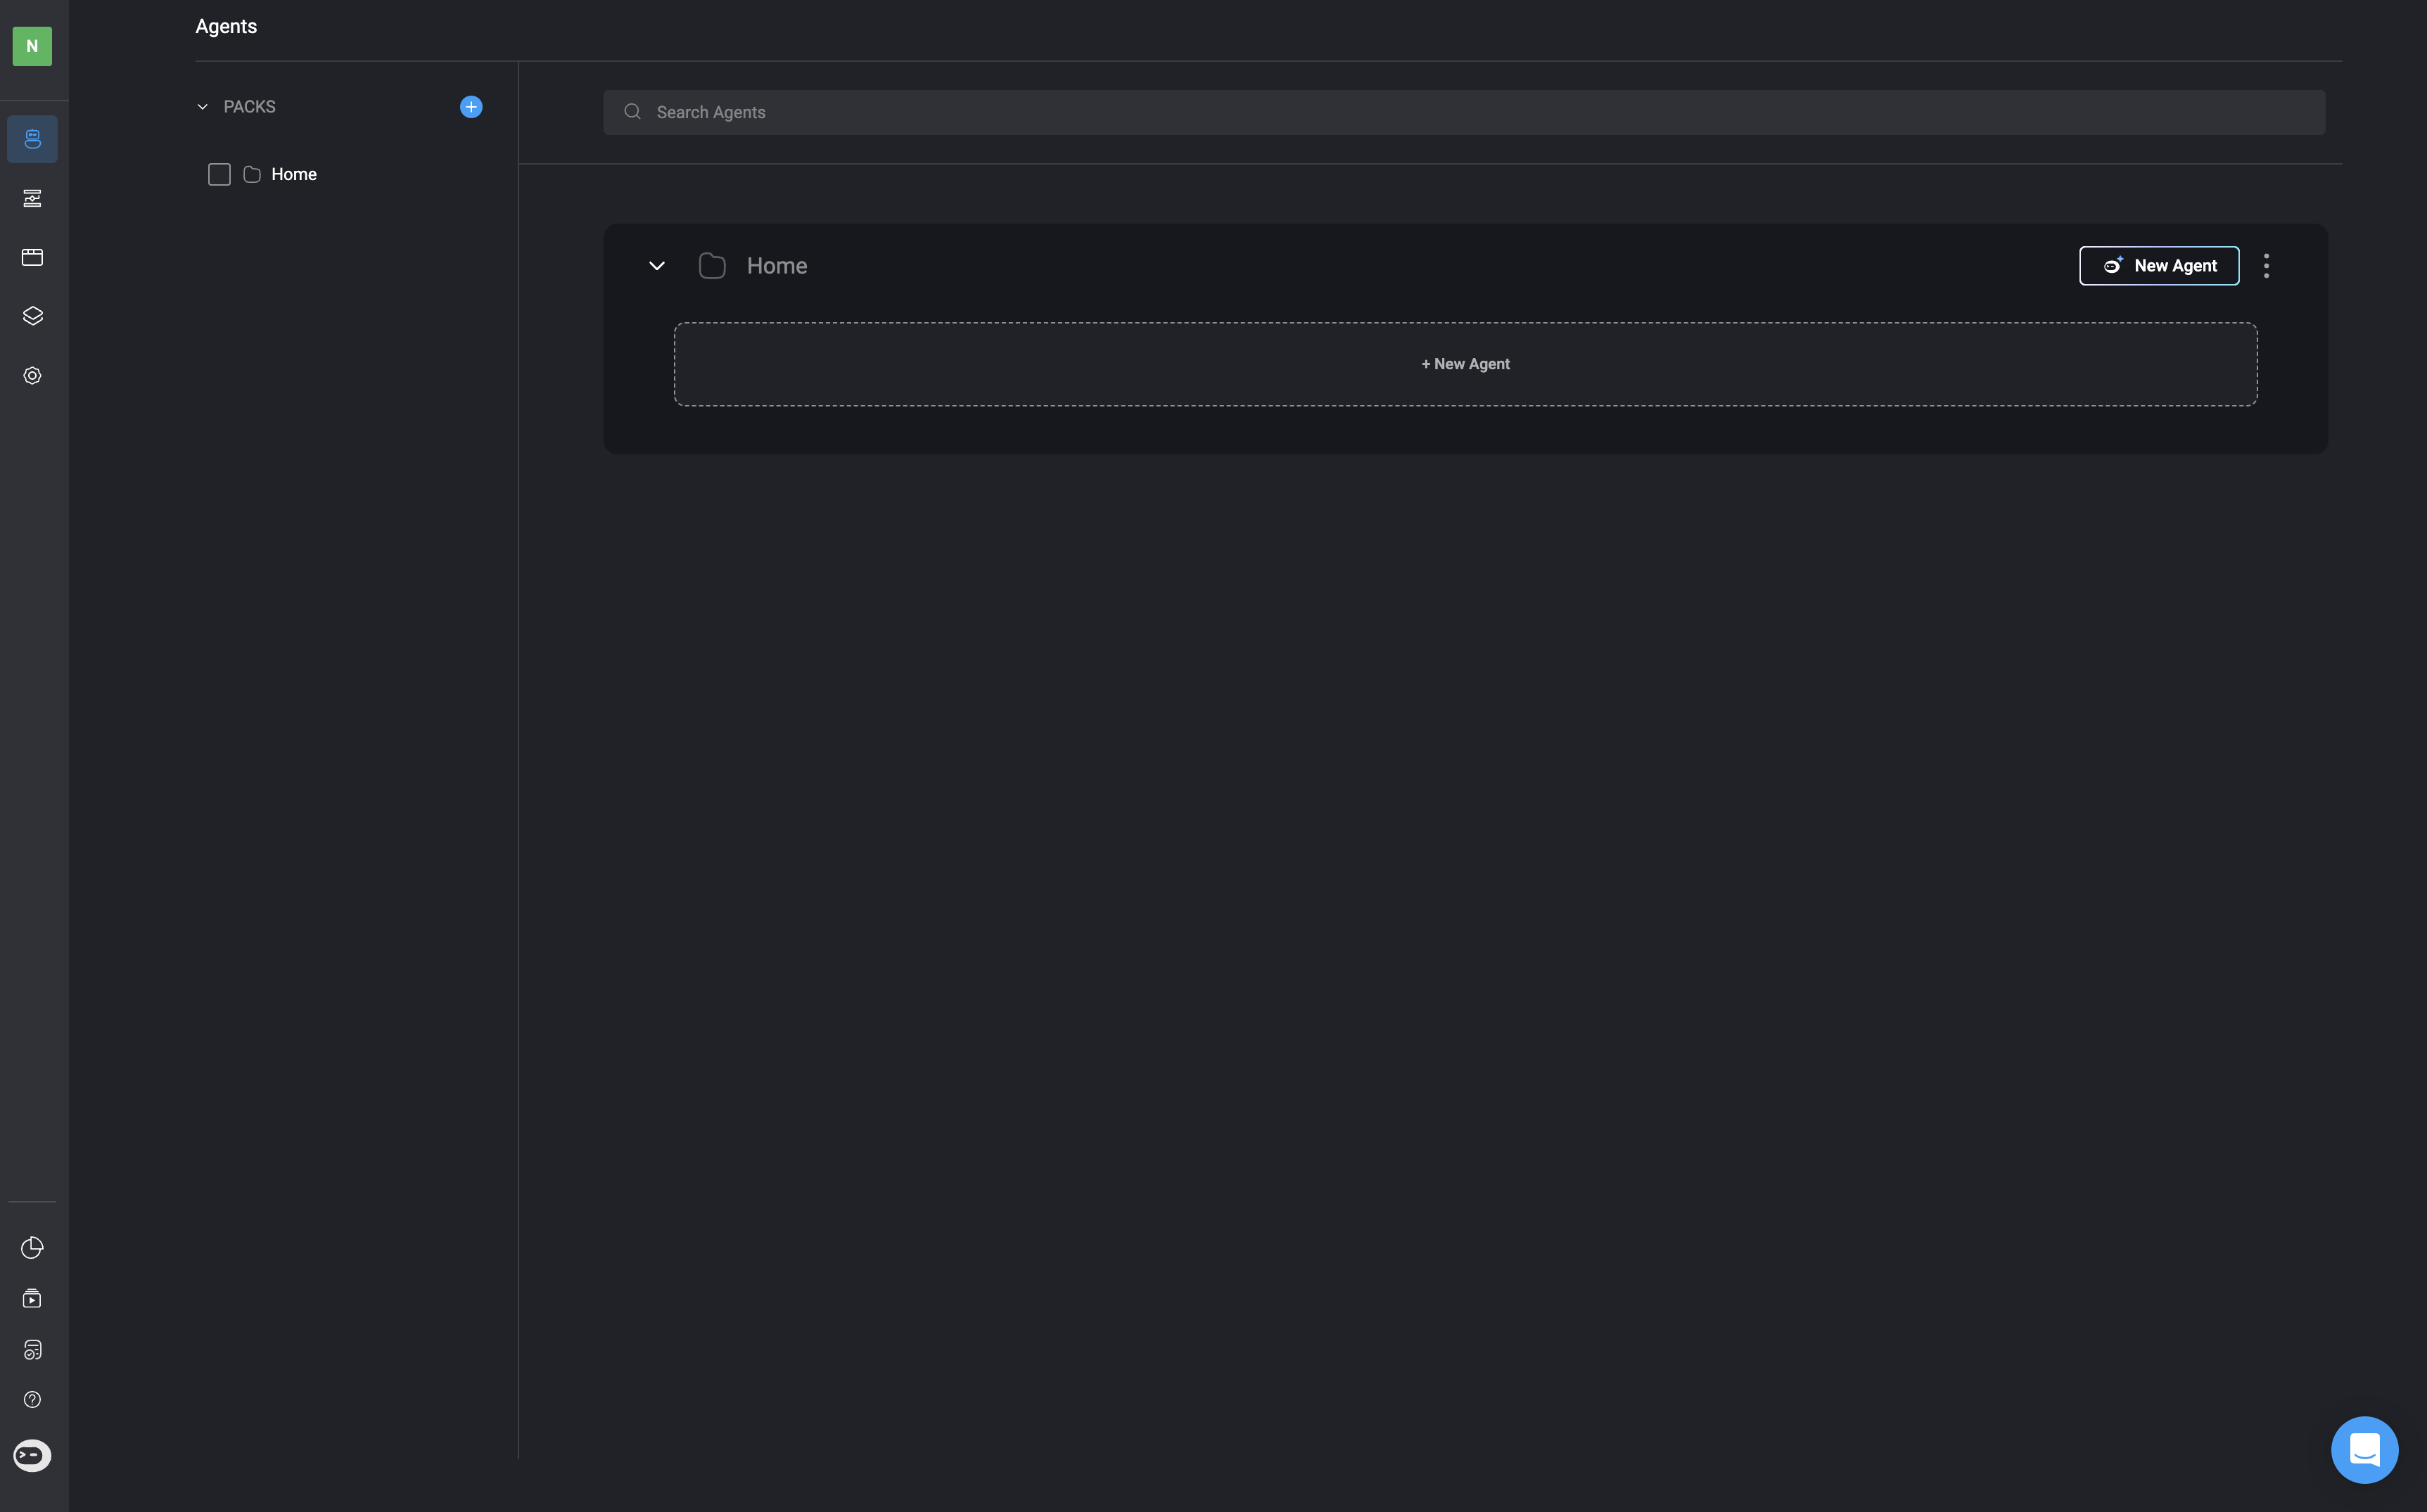This screenshot has width=2427, height=1512.
Task: Collapse the Home pack panel chevron
Action: (x=657, y=266)
